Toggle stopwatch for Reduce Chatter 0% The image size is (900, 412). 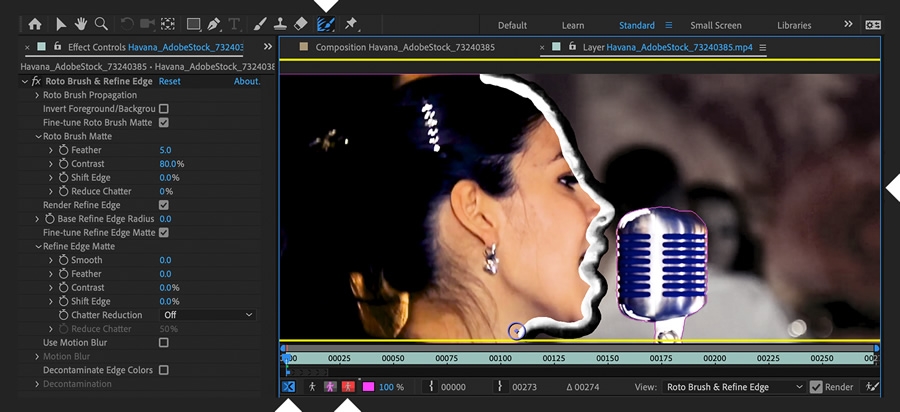63,191
